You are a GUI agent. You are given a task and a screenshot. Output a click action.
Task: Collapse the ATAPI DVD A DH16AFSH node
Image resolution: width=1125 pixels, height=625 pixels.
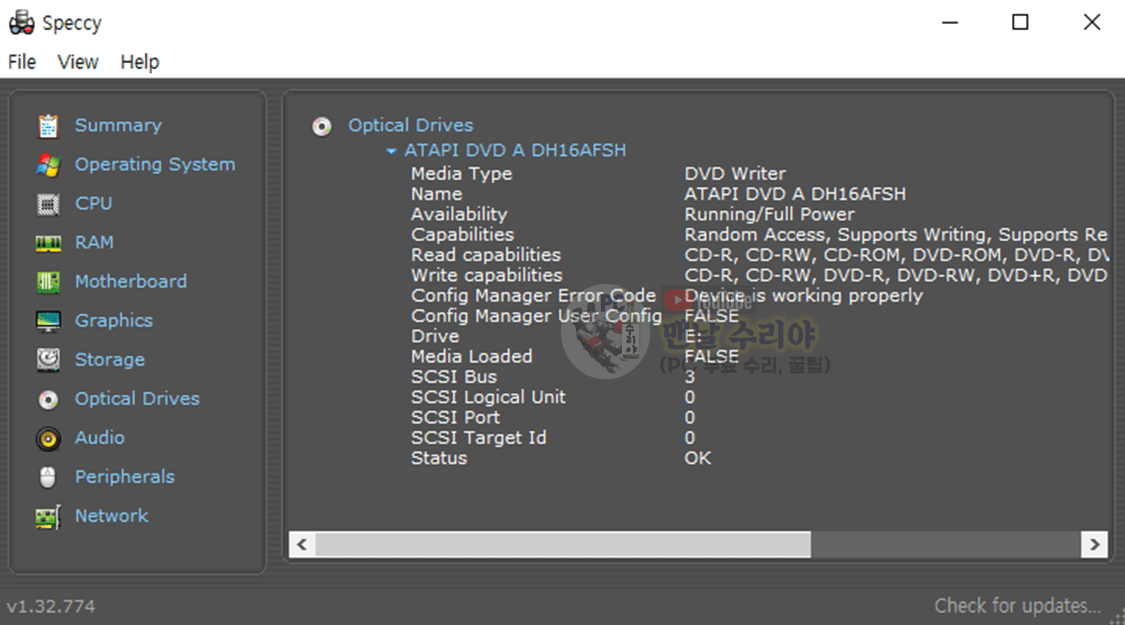pyautogui.click(x=391, y=151)
